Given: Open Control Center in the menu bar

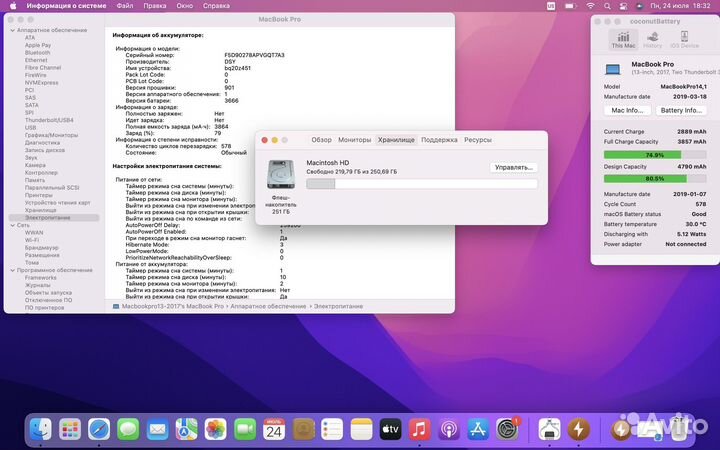Looking at the screenshot, I should point(623,6).
